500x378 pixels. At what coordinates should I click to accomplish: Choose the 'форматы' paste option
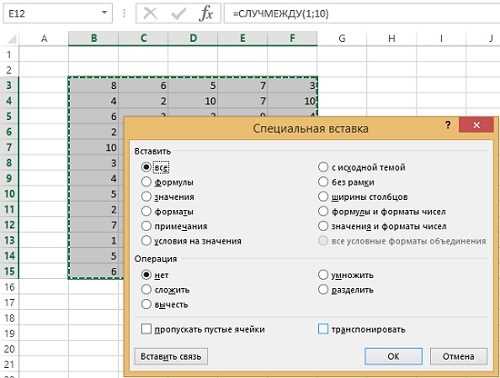pos(146,211)
